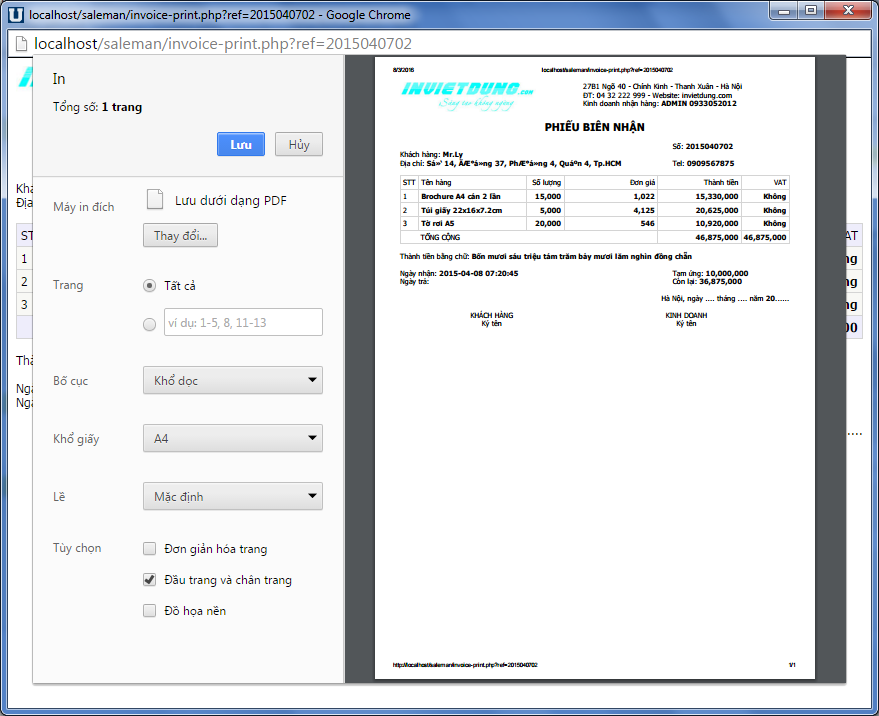The width and height of the screenshot is (879, 716).
Task: Open the Bố cục layout dropdown
Action: [232, 381]
